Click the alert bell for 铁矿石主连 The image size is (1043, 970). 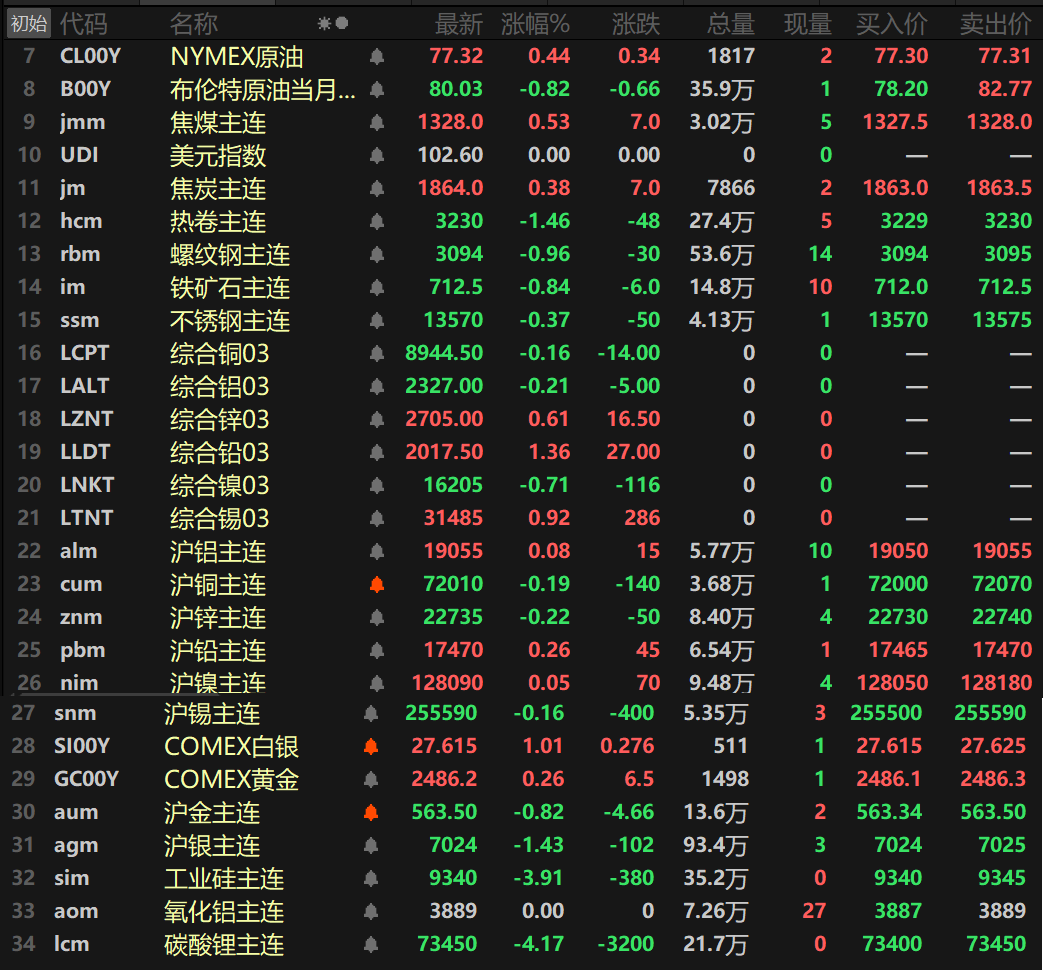pyautogui.click(x=375, y=287)
